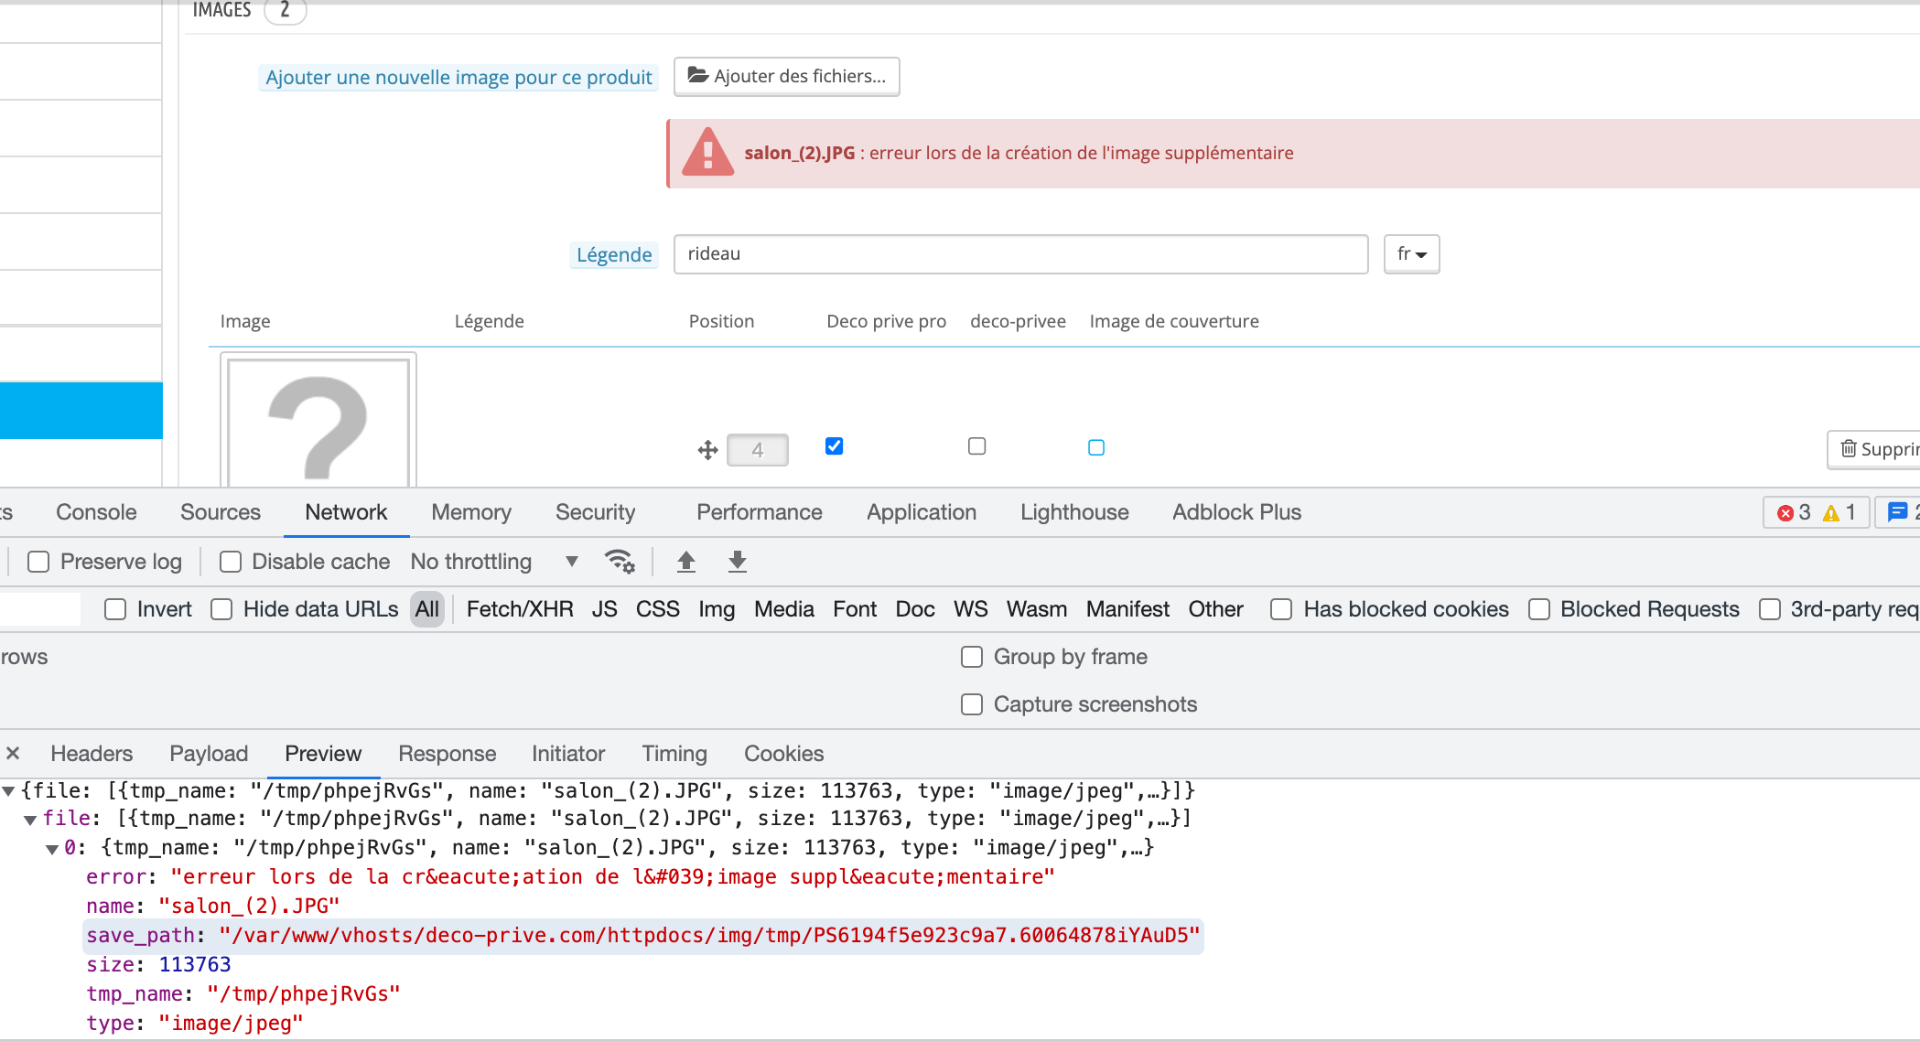Enable the Preserve log checkbox
This screenshot has height=1041, width=1920.
pos(38,562)
